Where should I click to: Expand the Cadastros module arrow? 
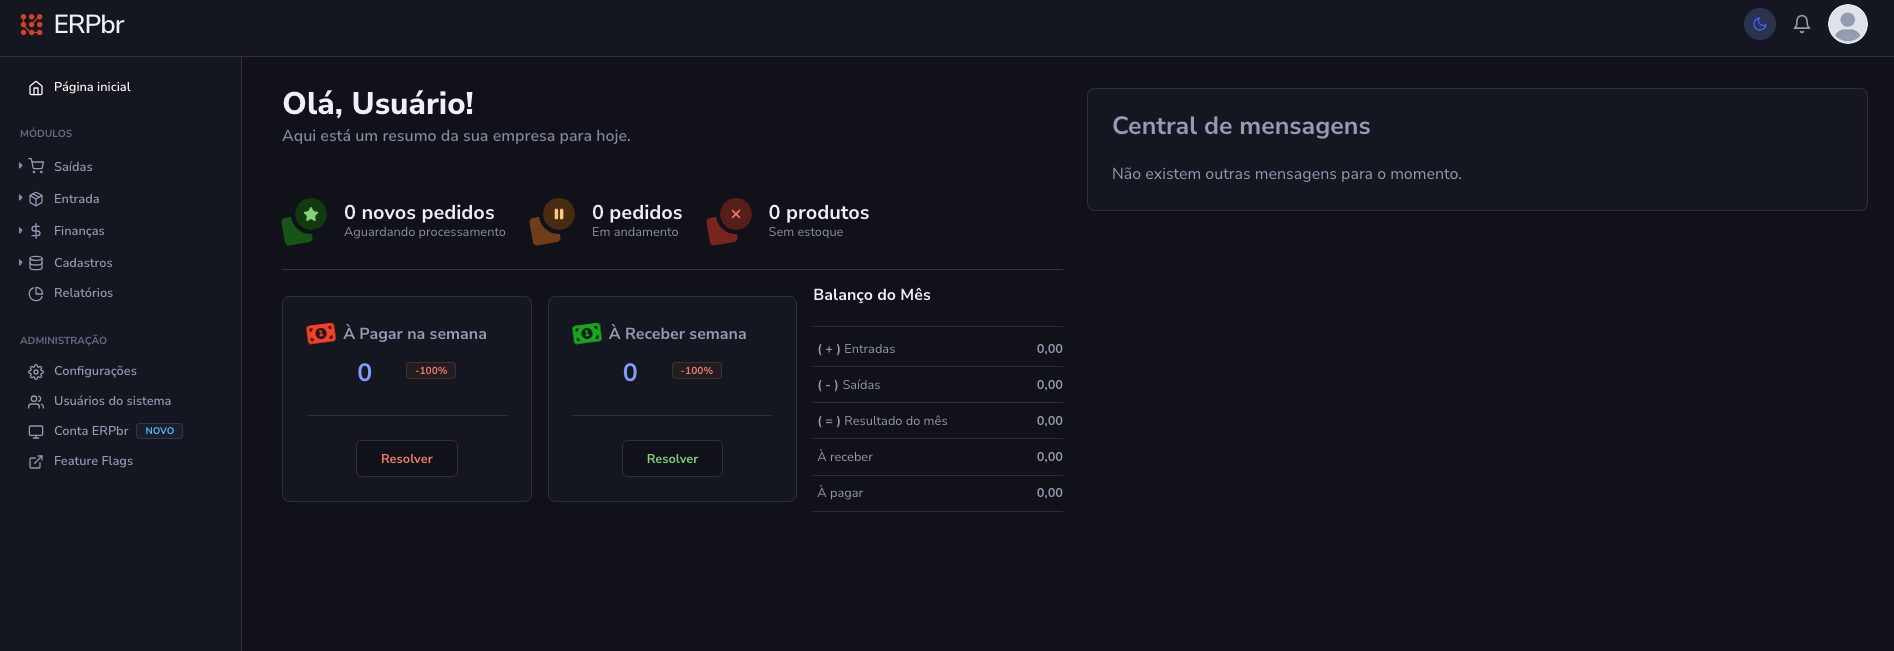click(x=20, y=262)
